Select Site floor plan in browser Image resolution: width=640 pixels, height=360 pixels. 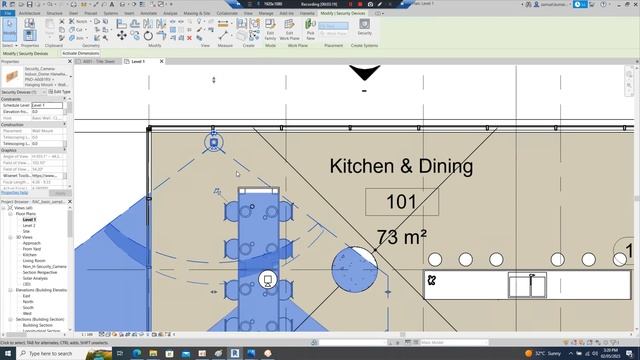(x=26, y=231)
